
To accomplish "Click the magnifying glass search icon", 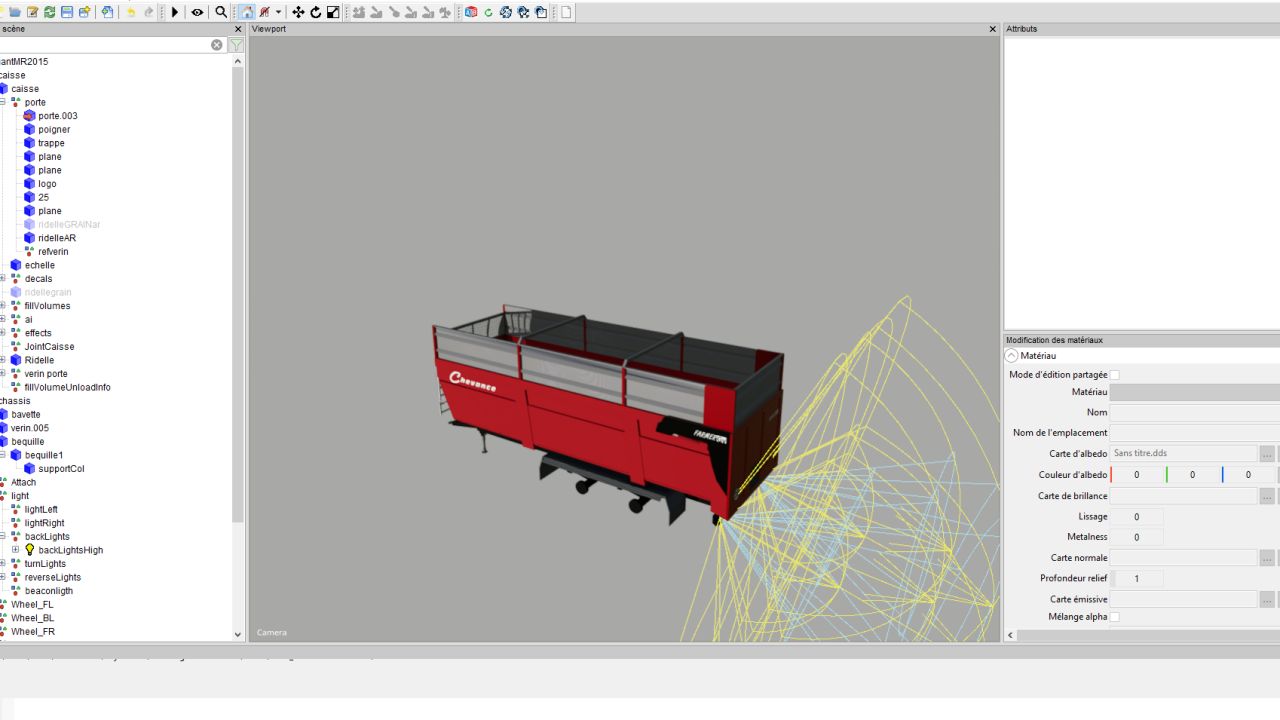I will [221, 12].
